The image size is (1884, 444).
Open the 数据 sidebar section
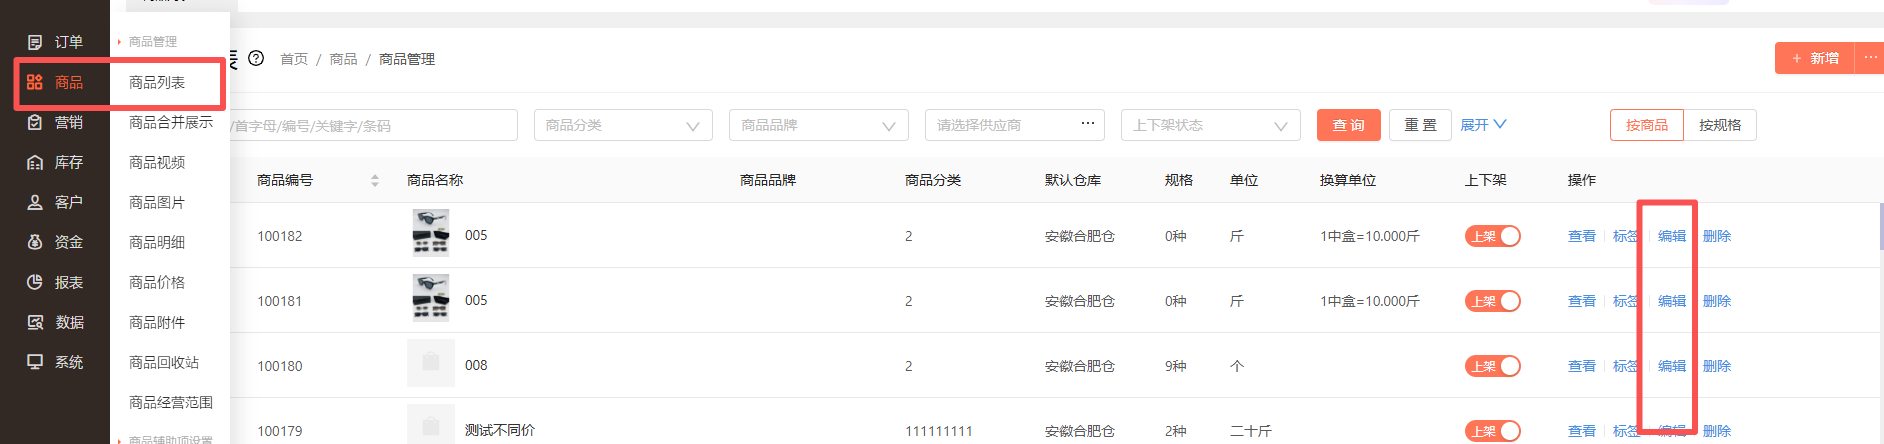tap(55, 322)
